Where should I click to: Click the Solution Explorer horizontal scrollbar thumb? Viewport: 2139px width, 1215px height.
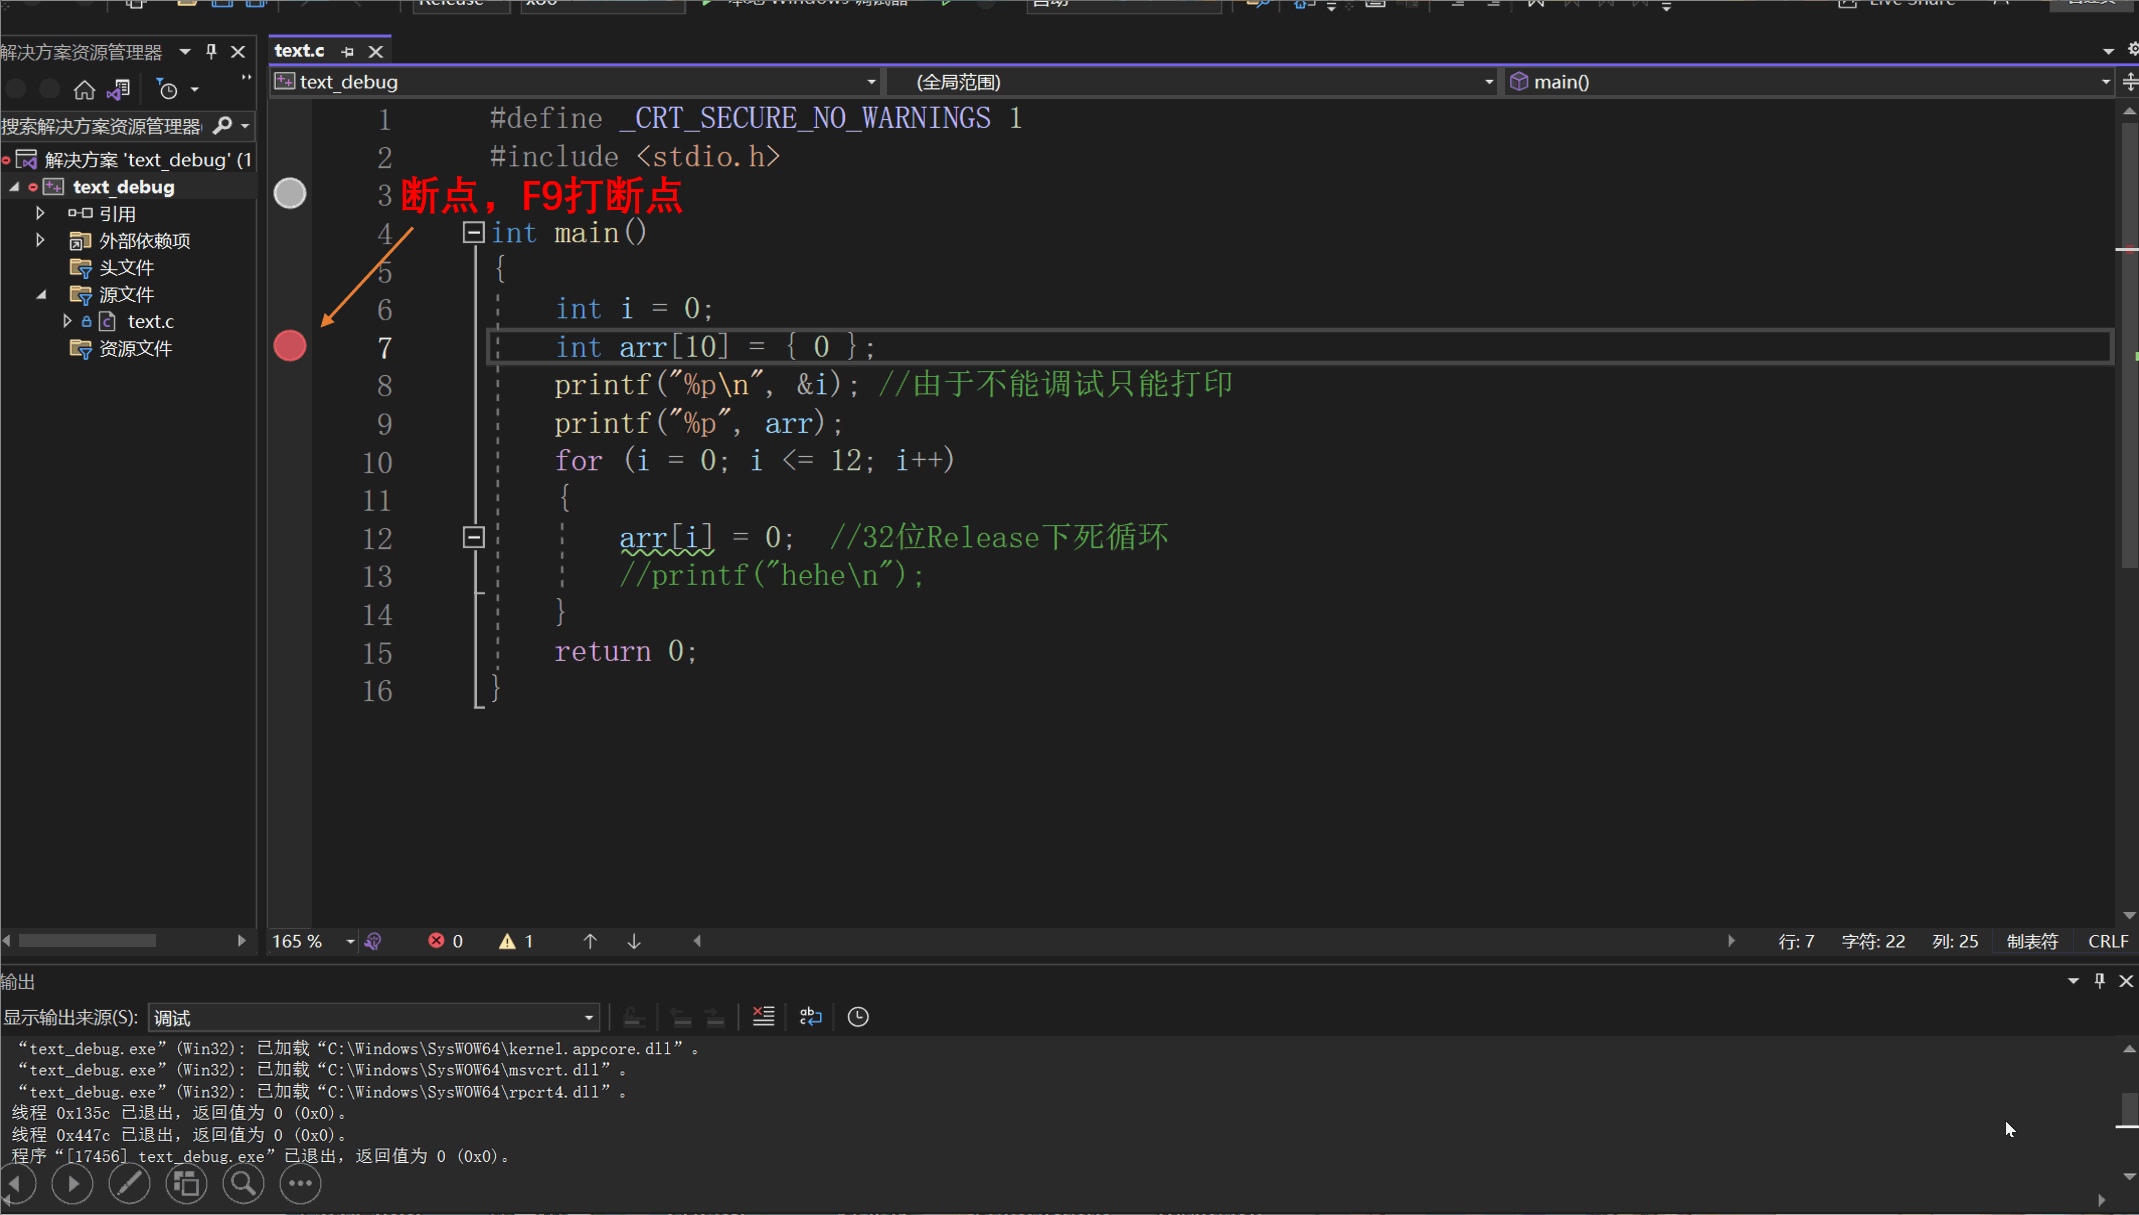(x=87, y=941)
